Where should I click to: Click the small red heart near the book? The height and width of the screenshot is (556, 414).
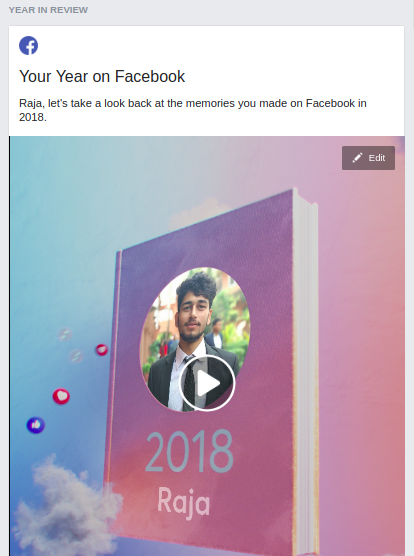click(x=102, y=350)
